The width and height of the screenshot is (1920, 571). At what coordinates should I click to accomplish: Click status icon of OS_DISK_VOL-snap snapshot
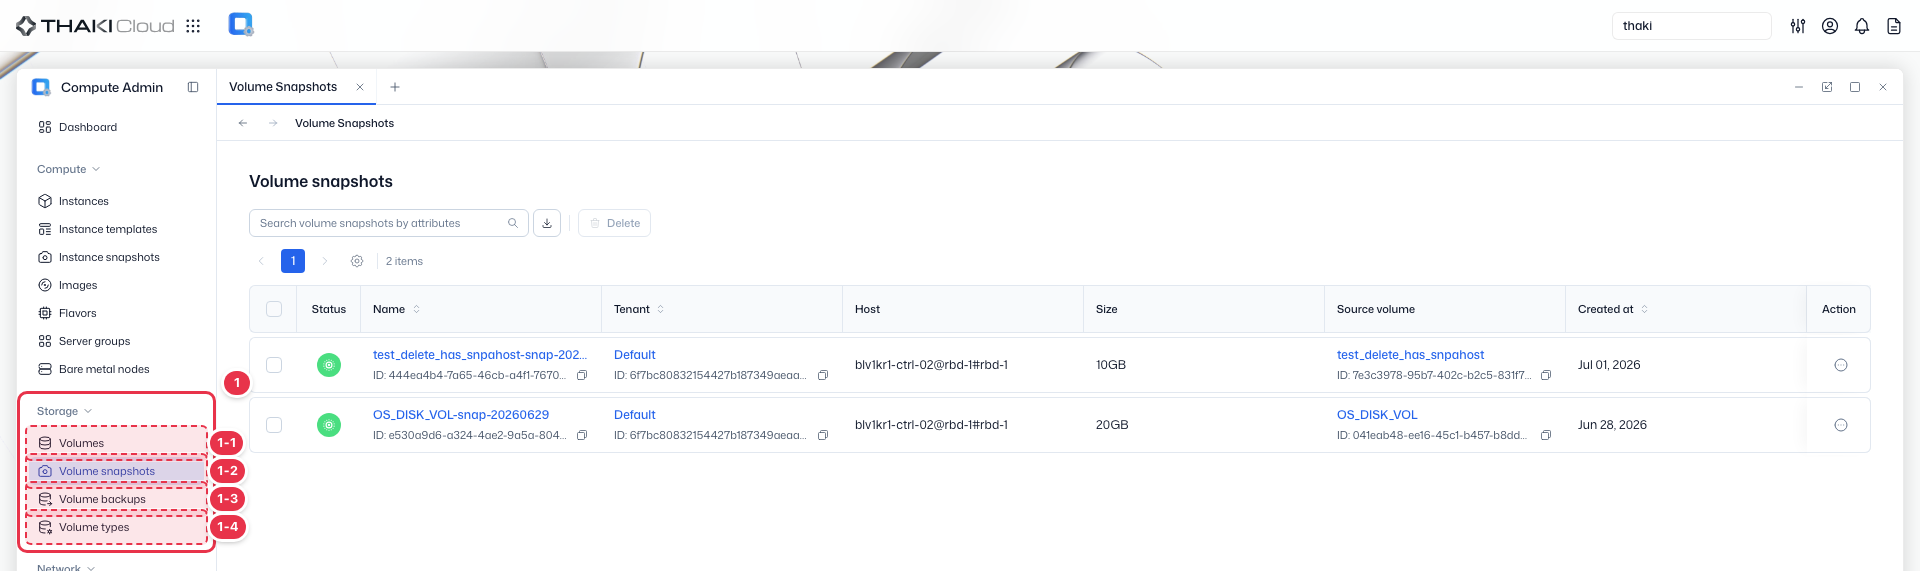[329, 425]
